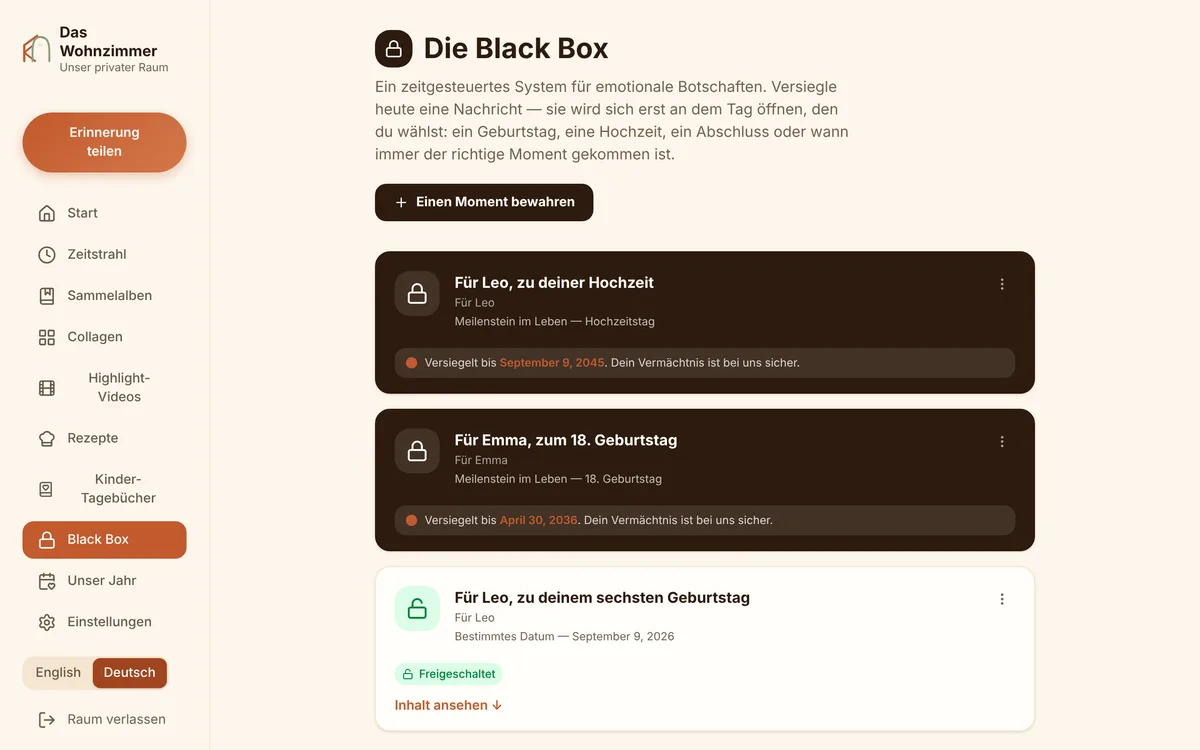1200x750 pixels.
Task: Expand Inhalt ansehen on the unlocked message
Action: click(x=448, y=705)
